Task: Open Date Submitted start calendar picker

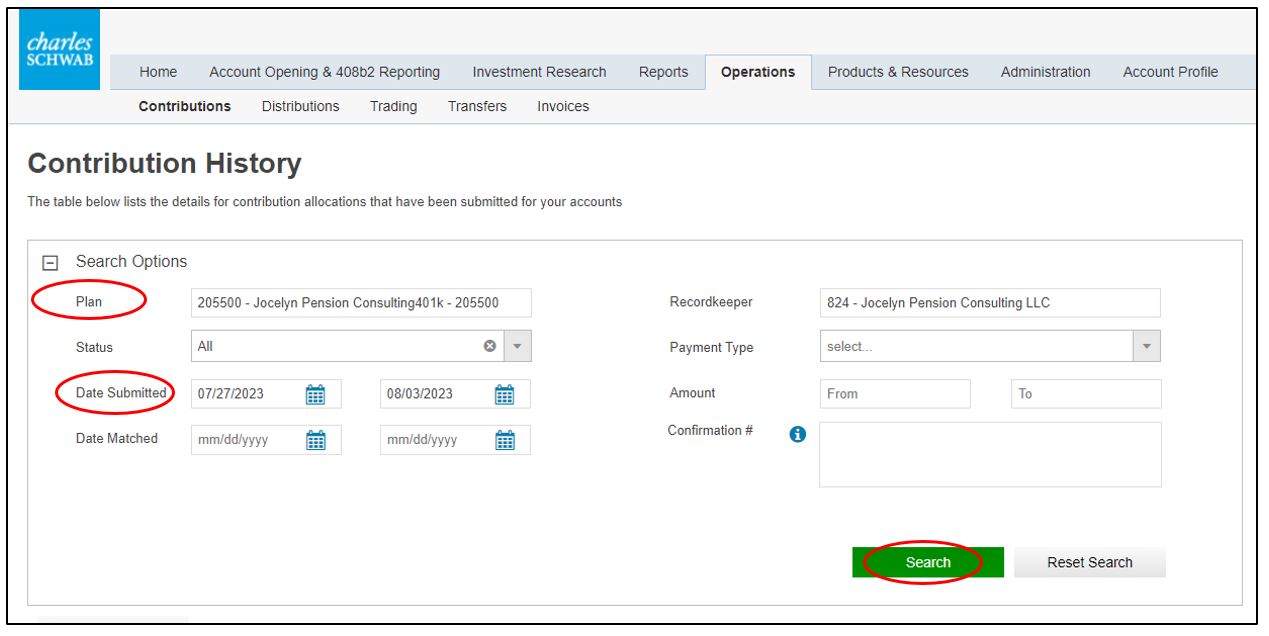Action: click(x=315, y=394)
